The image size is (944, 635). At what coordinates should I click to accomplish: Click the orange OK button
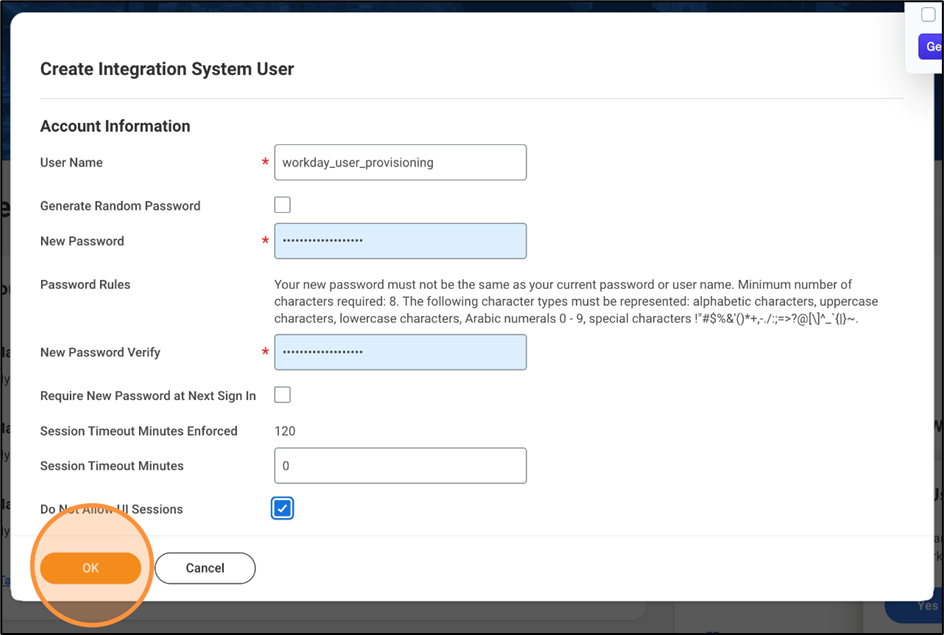[x=90, y=568]
